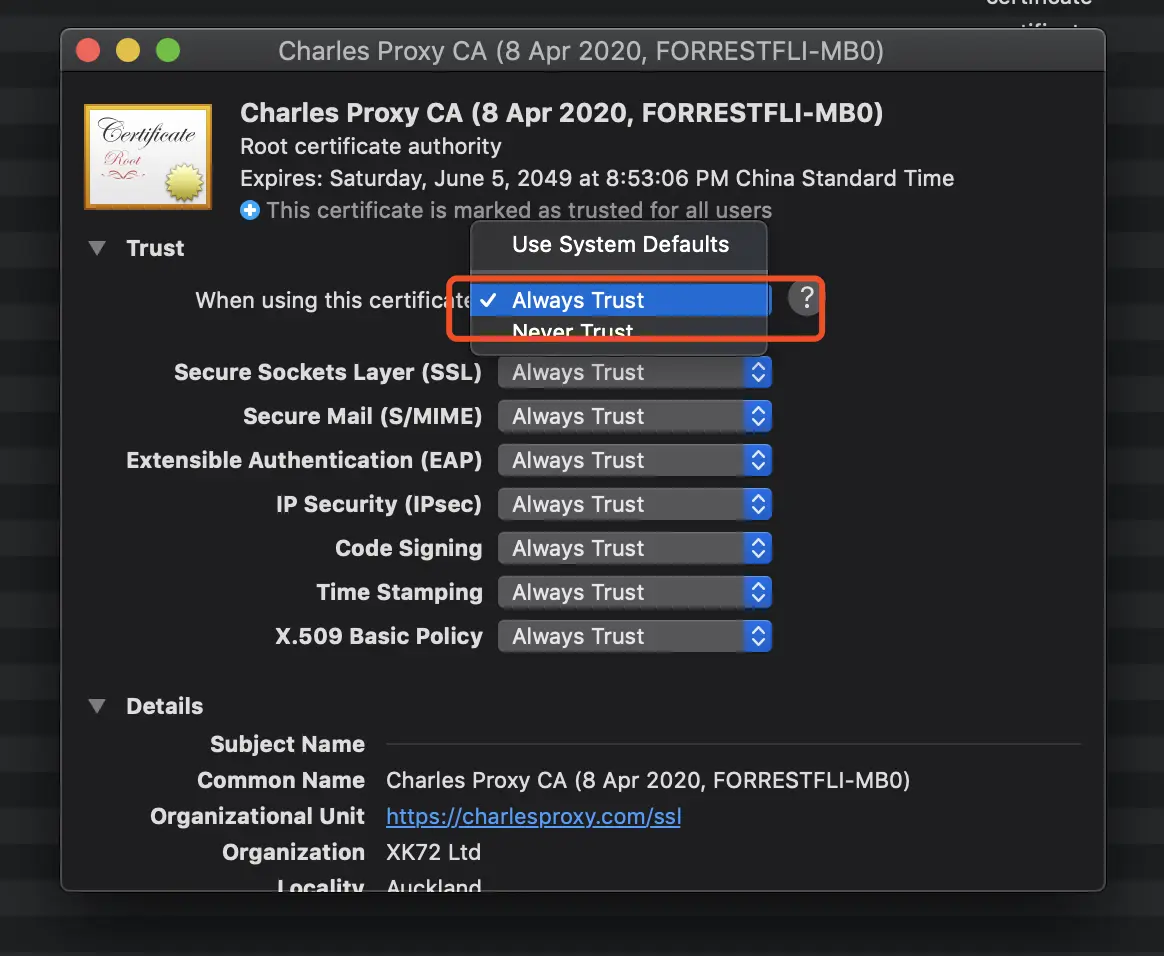Click the XK72 Ltd organization value

(434, 852)
